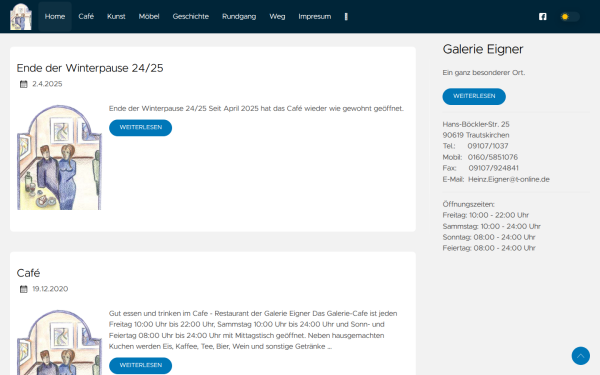Viewport: 600px width, 375px height.
Task: Click the address line Hans-Böckler-Str. 25
Action: coord(476,124)
